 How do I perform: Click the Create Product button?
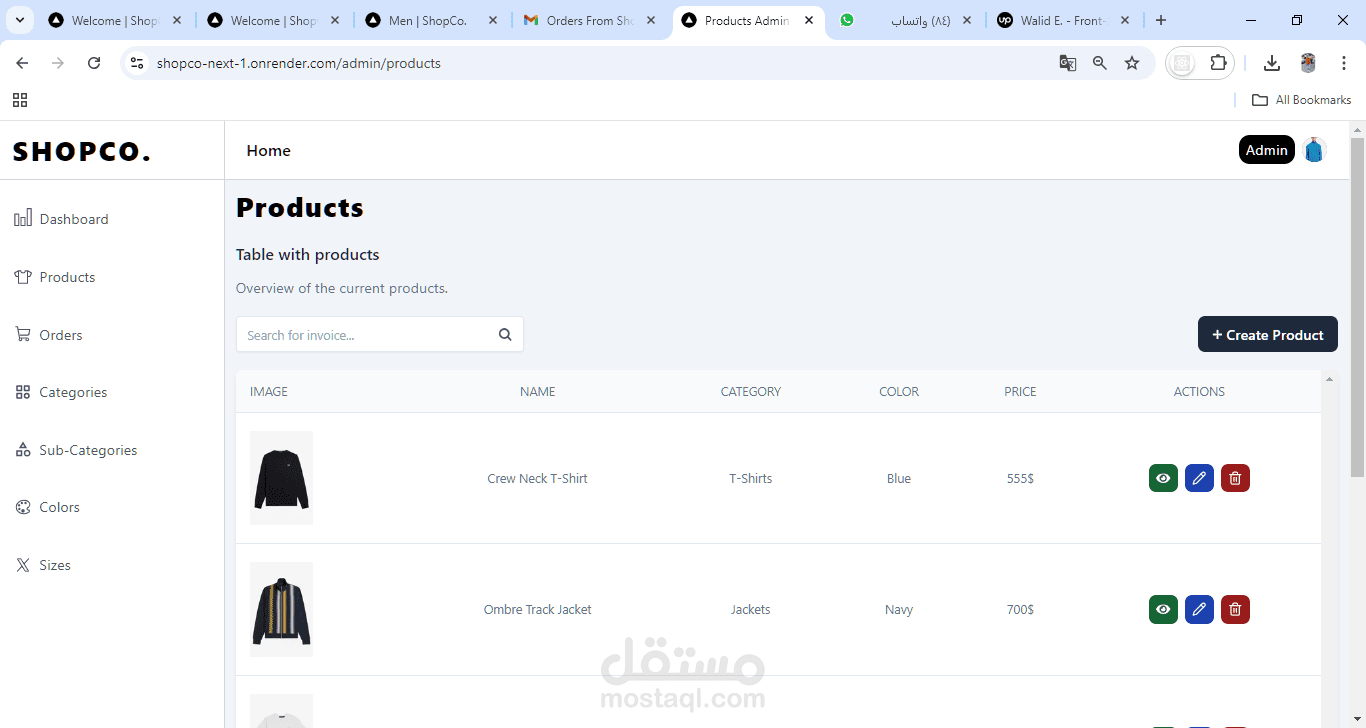(x=1267, y=335)
